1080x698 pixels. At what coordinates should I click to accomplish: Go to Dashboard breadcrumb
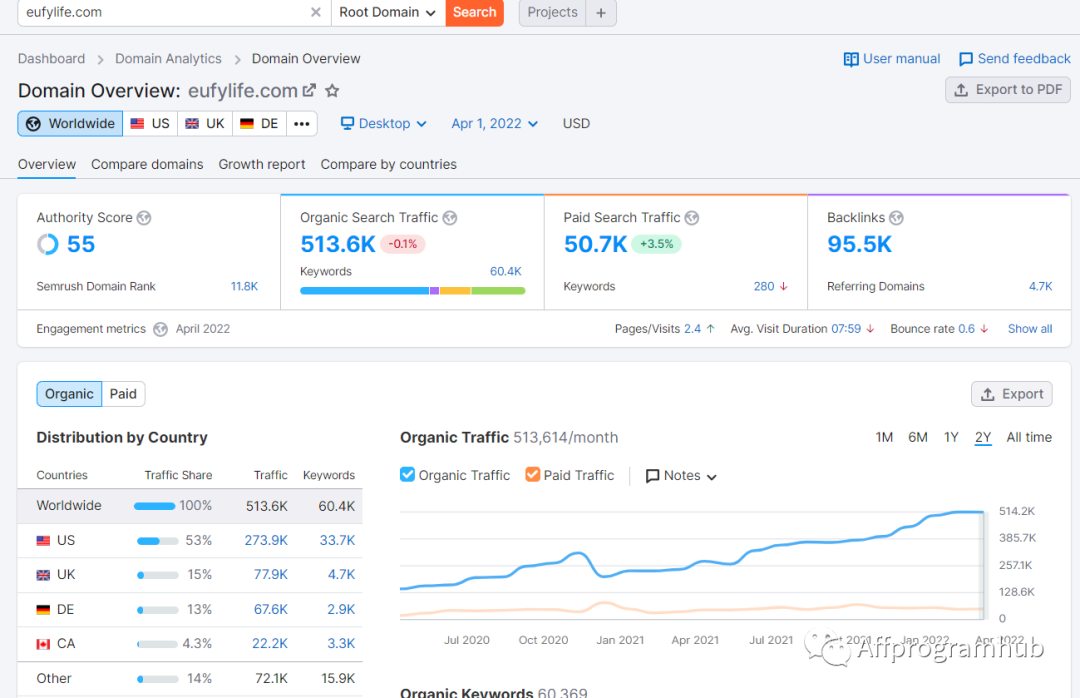pos(52,59)
